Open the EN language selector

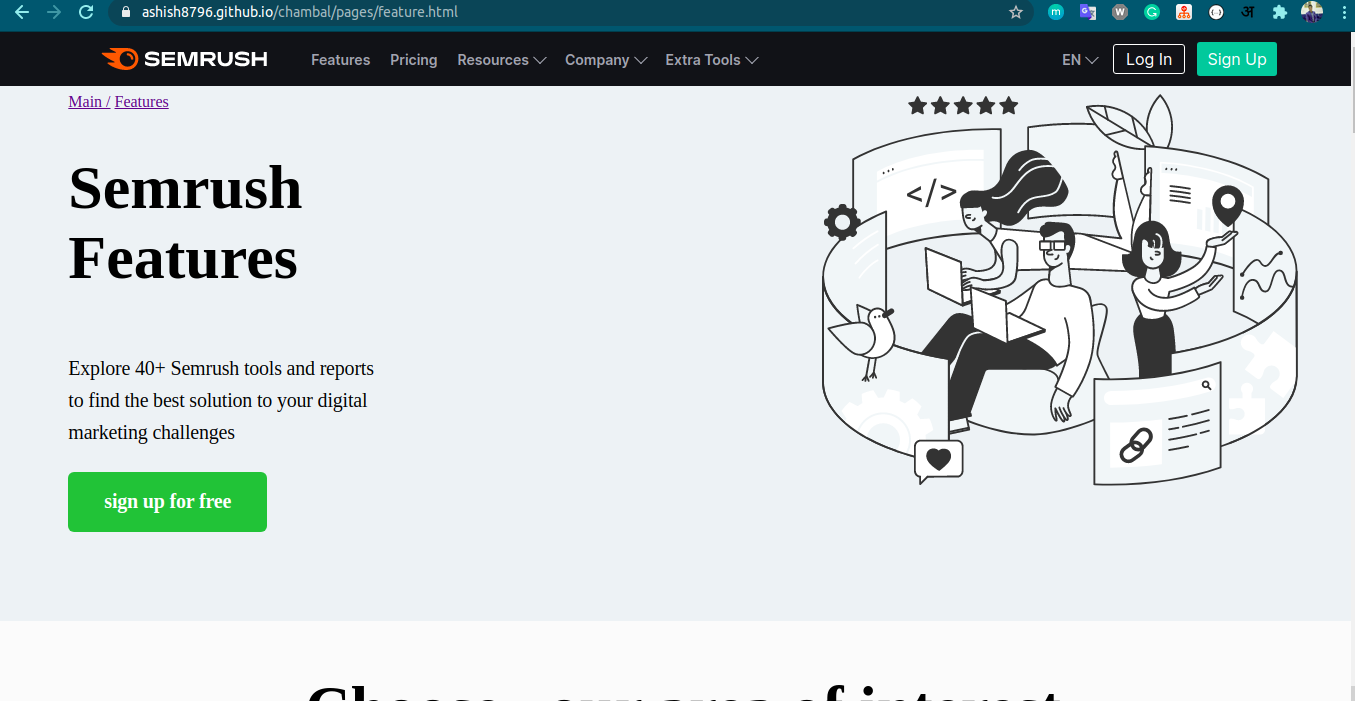pos(1080,60)
